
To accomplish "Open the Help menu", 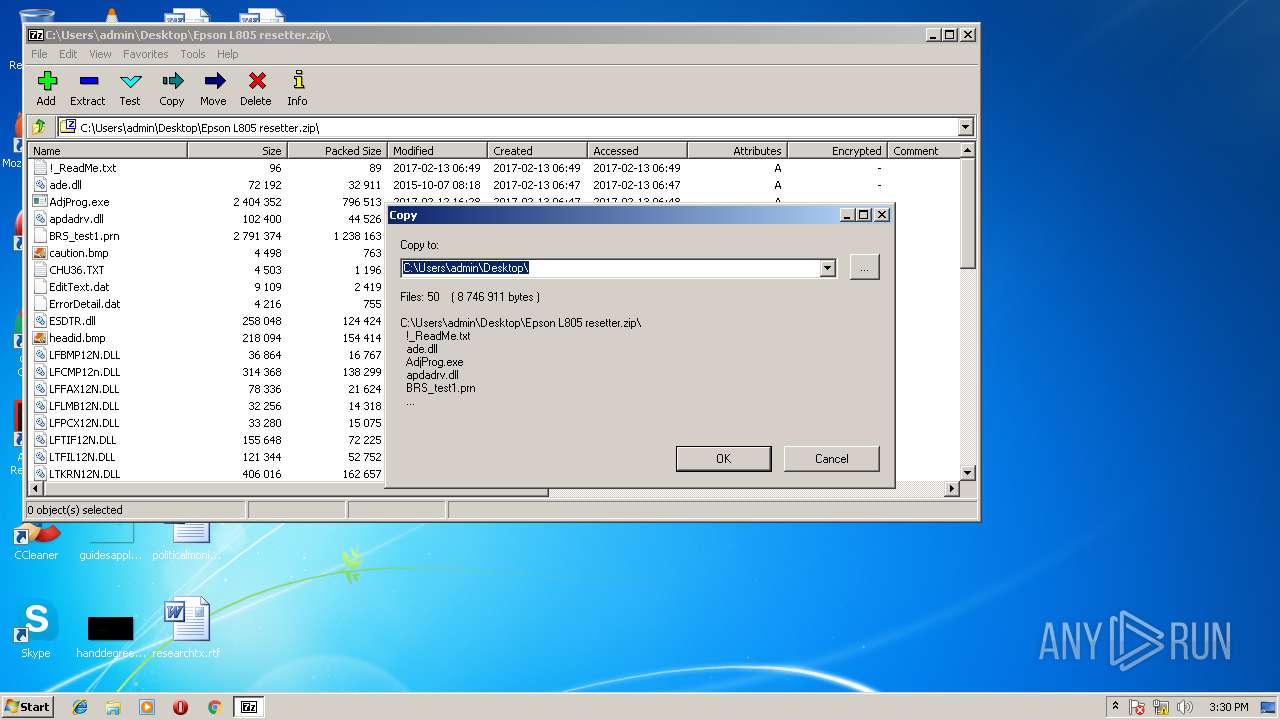I will click(228, 54).
